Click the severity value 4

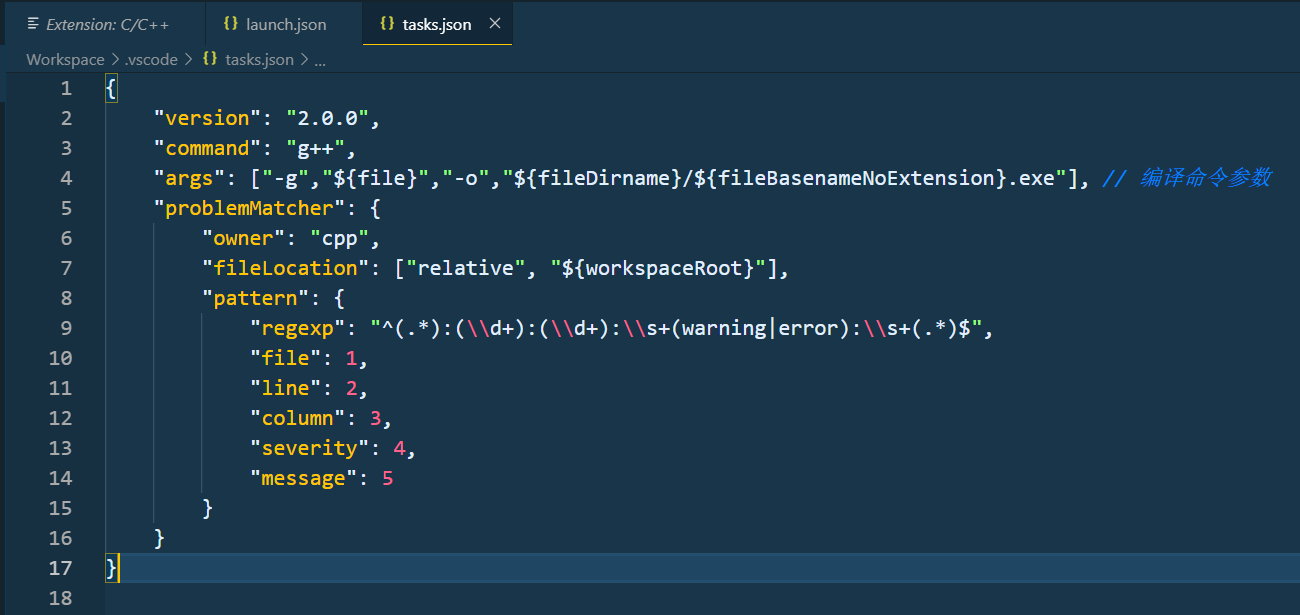[x=398, y=447]
